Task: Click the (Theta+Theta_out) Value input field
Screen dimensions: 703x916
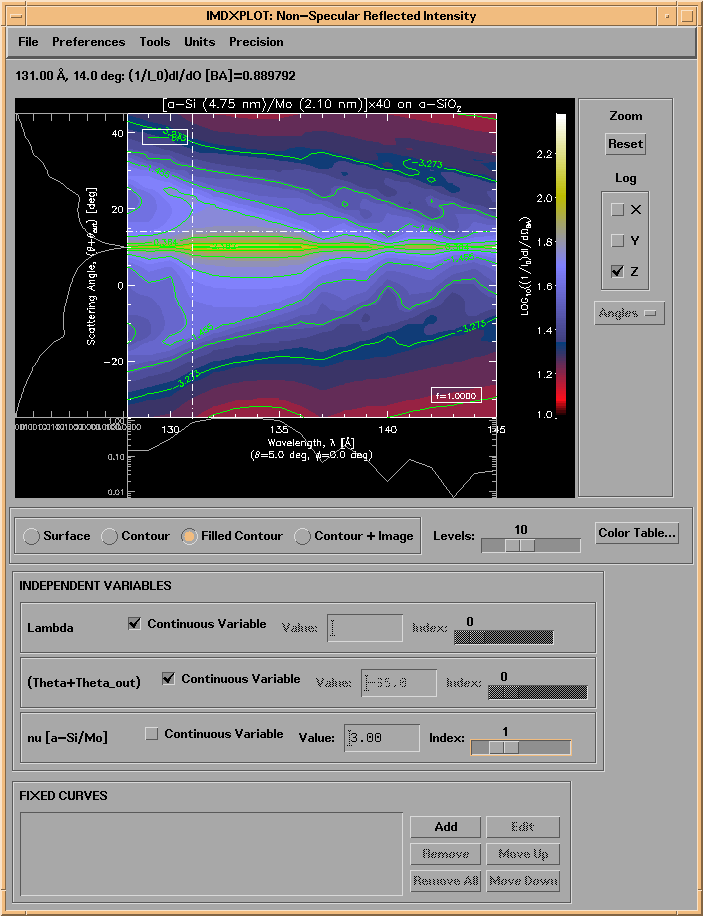Action: tap(399, 683)
